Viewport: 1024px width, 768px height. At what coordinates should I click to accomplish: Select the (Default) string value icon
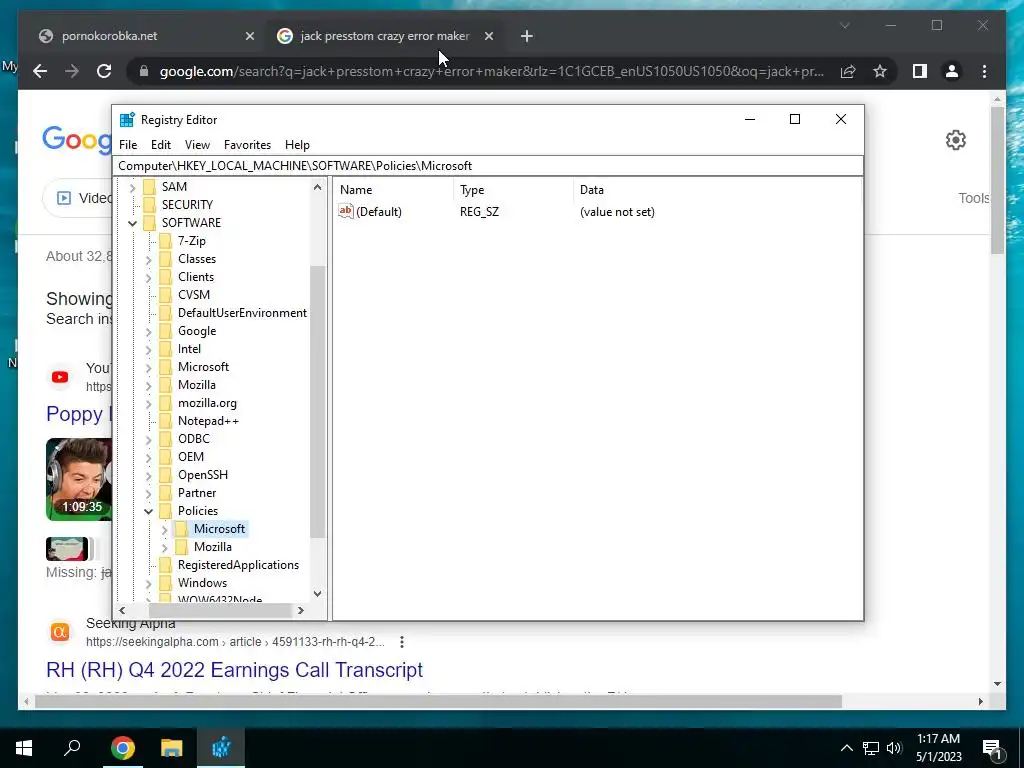[x=345, y=211]
